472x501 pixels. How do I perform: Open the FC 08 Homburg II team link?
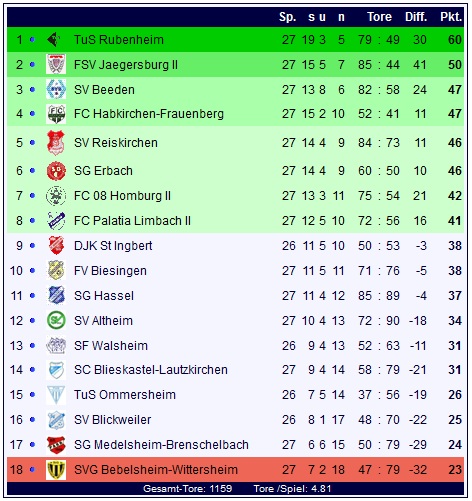122,196
